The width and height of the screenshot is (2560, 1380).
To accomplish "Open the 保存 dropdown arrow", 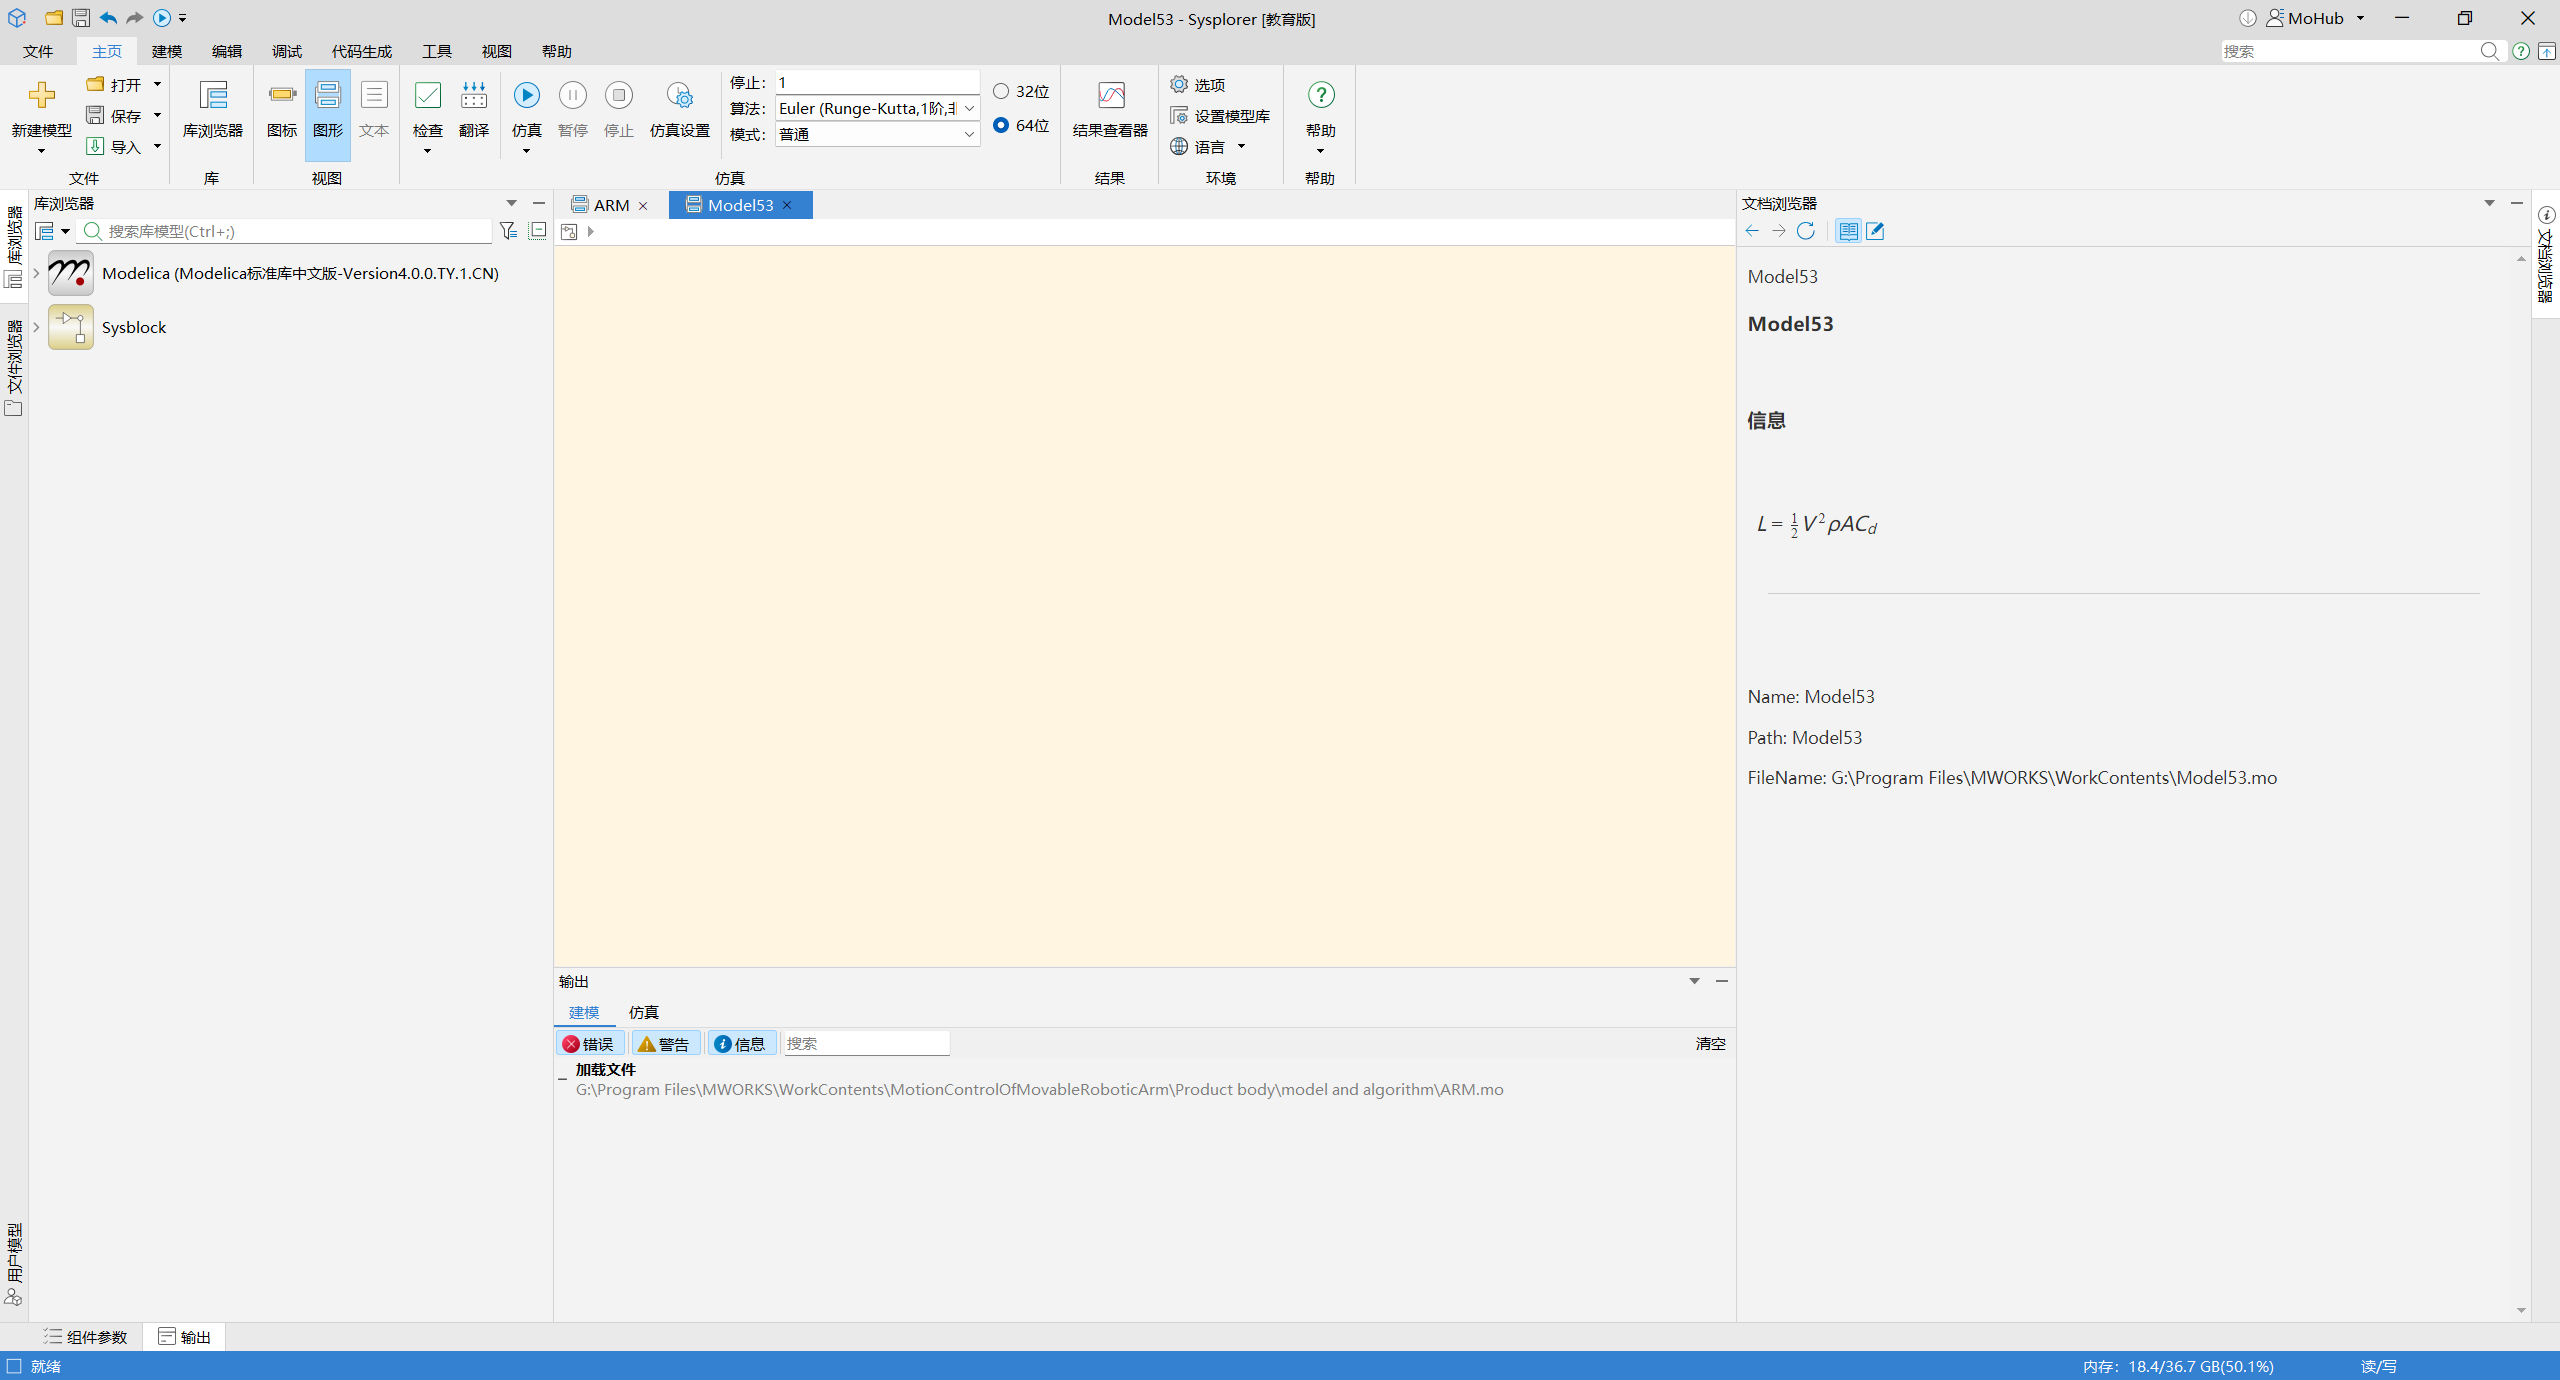I will click(x=157, y=116).
